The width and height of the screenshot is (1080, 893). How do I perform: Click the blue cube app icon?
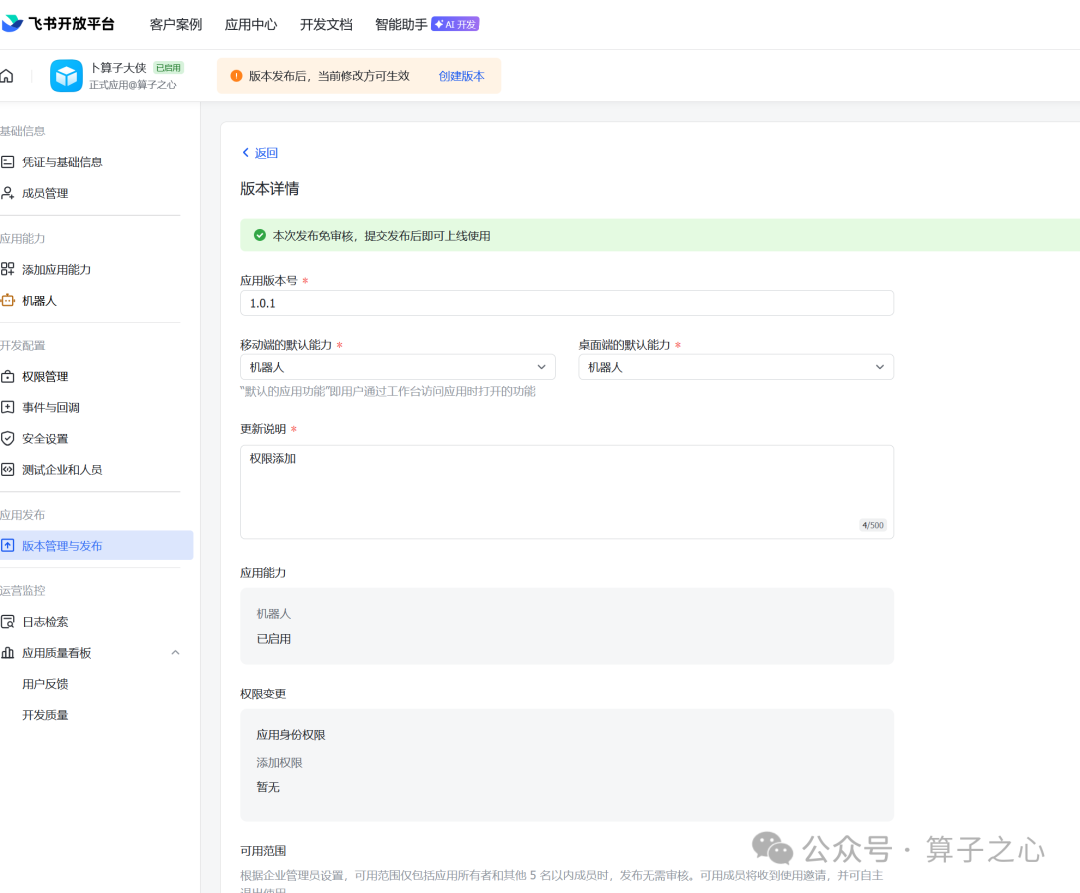pos(66,76)
